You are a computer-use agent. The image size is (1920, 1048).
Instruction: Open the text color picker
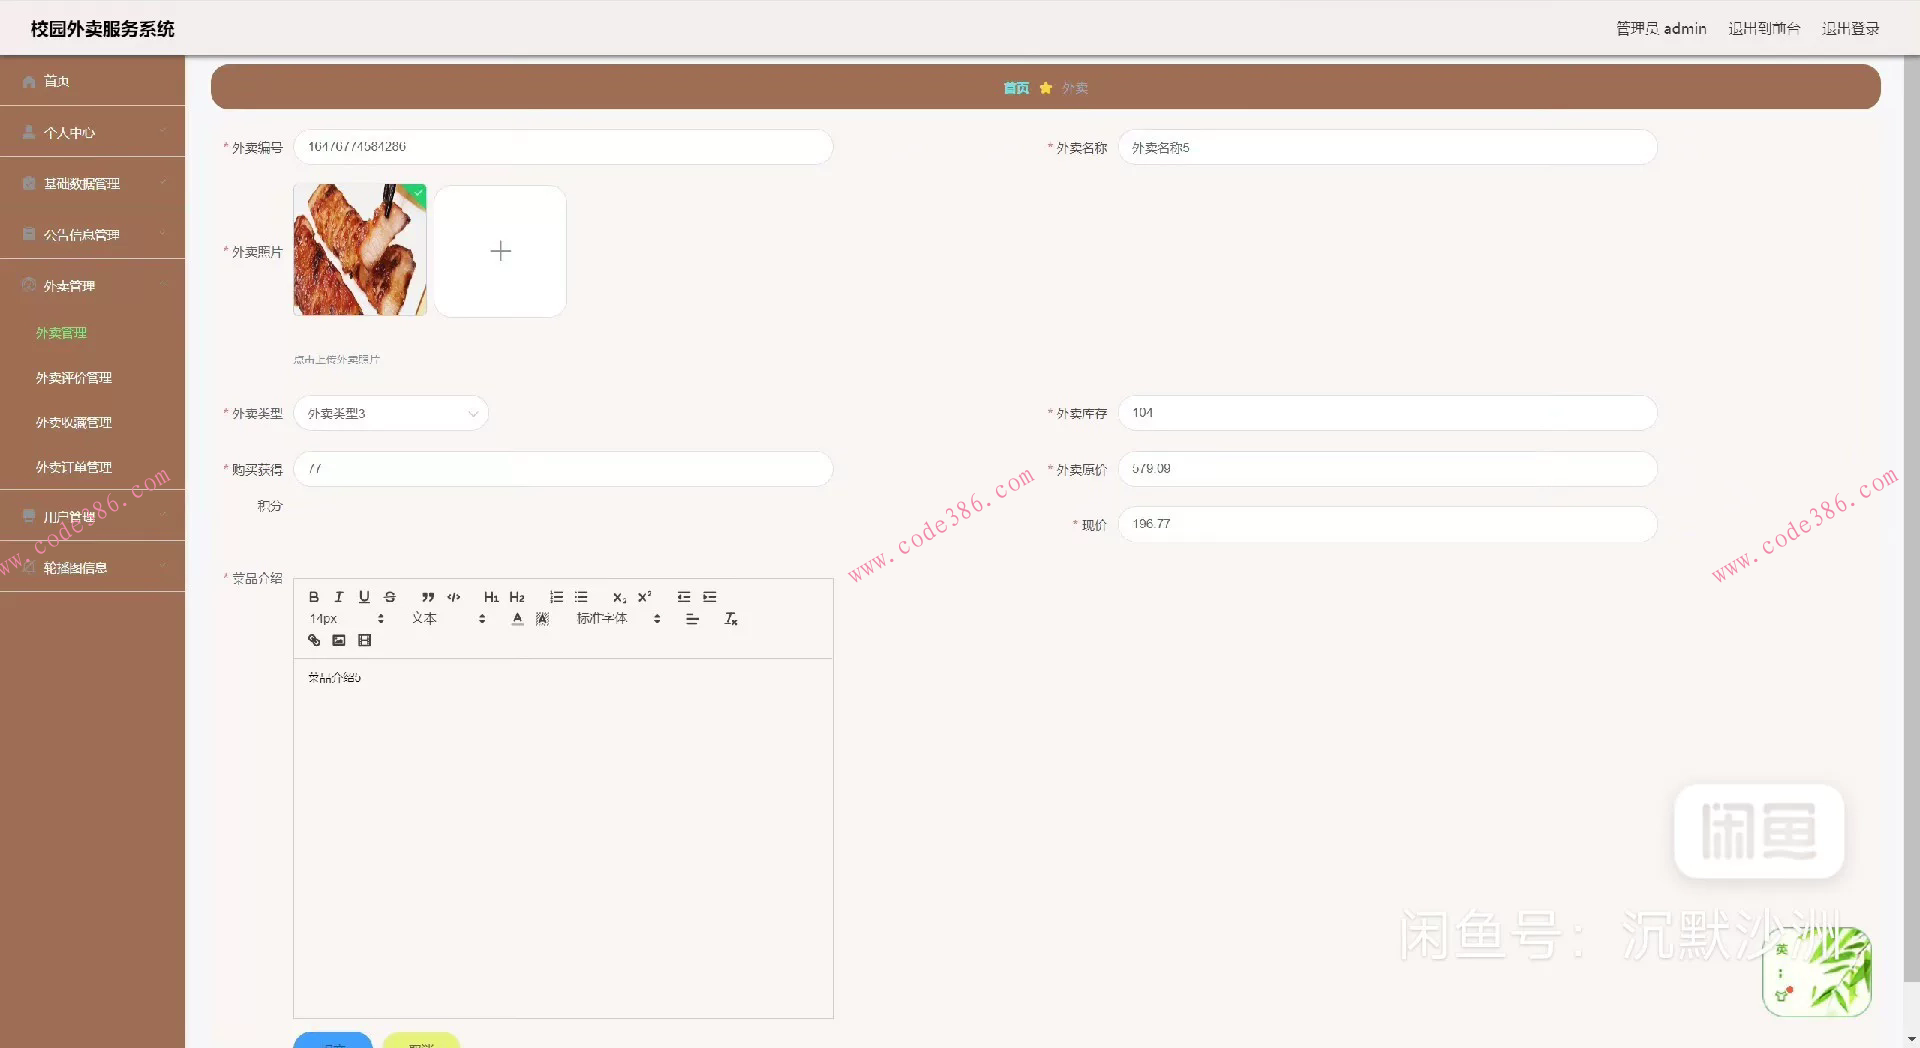tap(517, 619)
